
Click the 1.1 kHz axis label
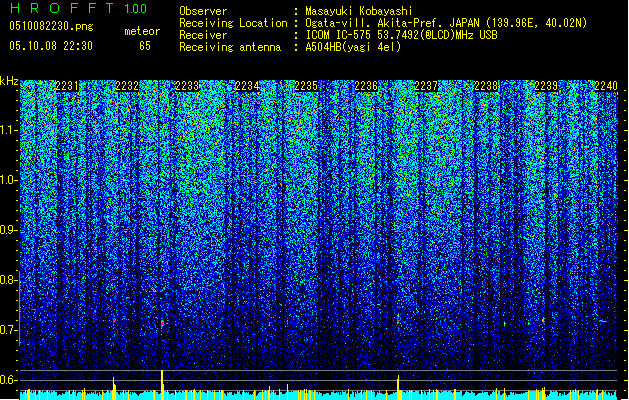click(x=9, y=130)
